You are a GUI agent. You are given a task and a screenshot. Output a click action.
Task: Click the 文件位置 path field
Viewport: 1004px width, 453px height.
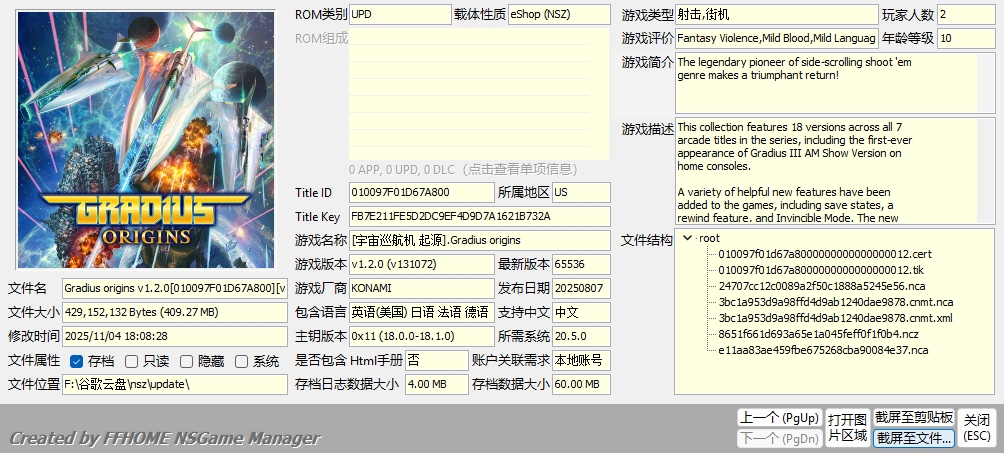pyautogui.click(x=174, y=384)
